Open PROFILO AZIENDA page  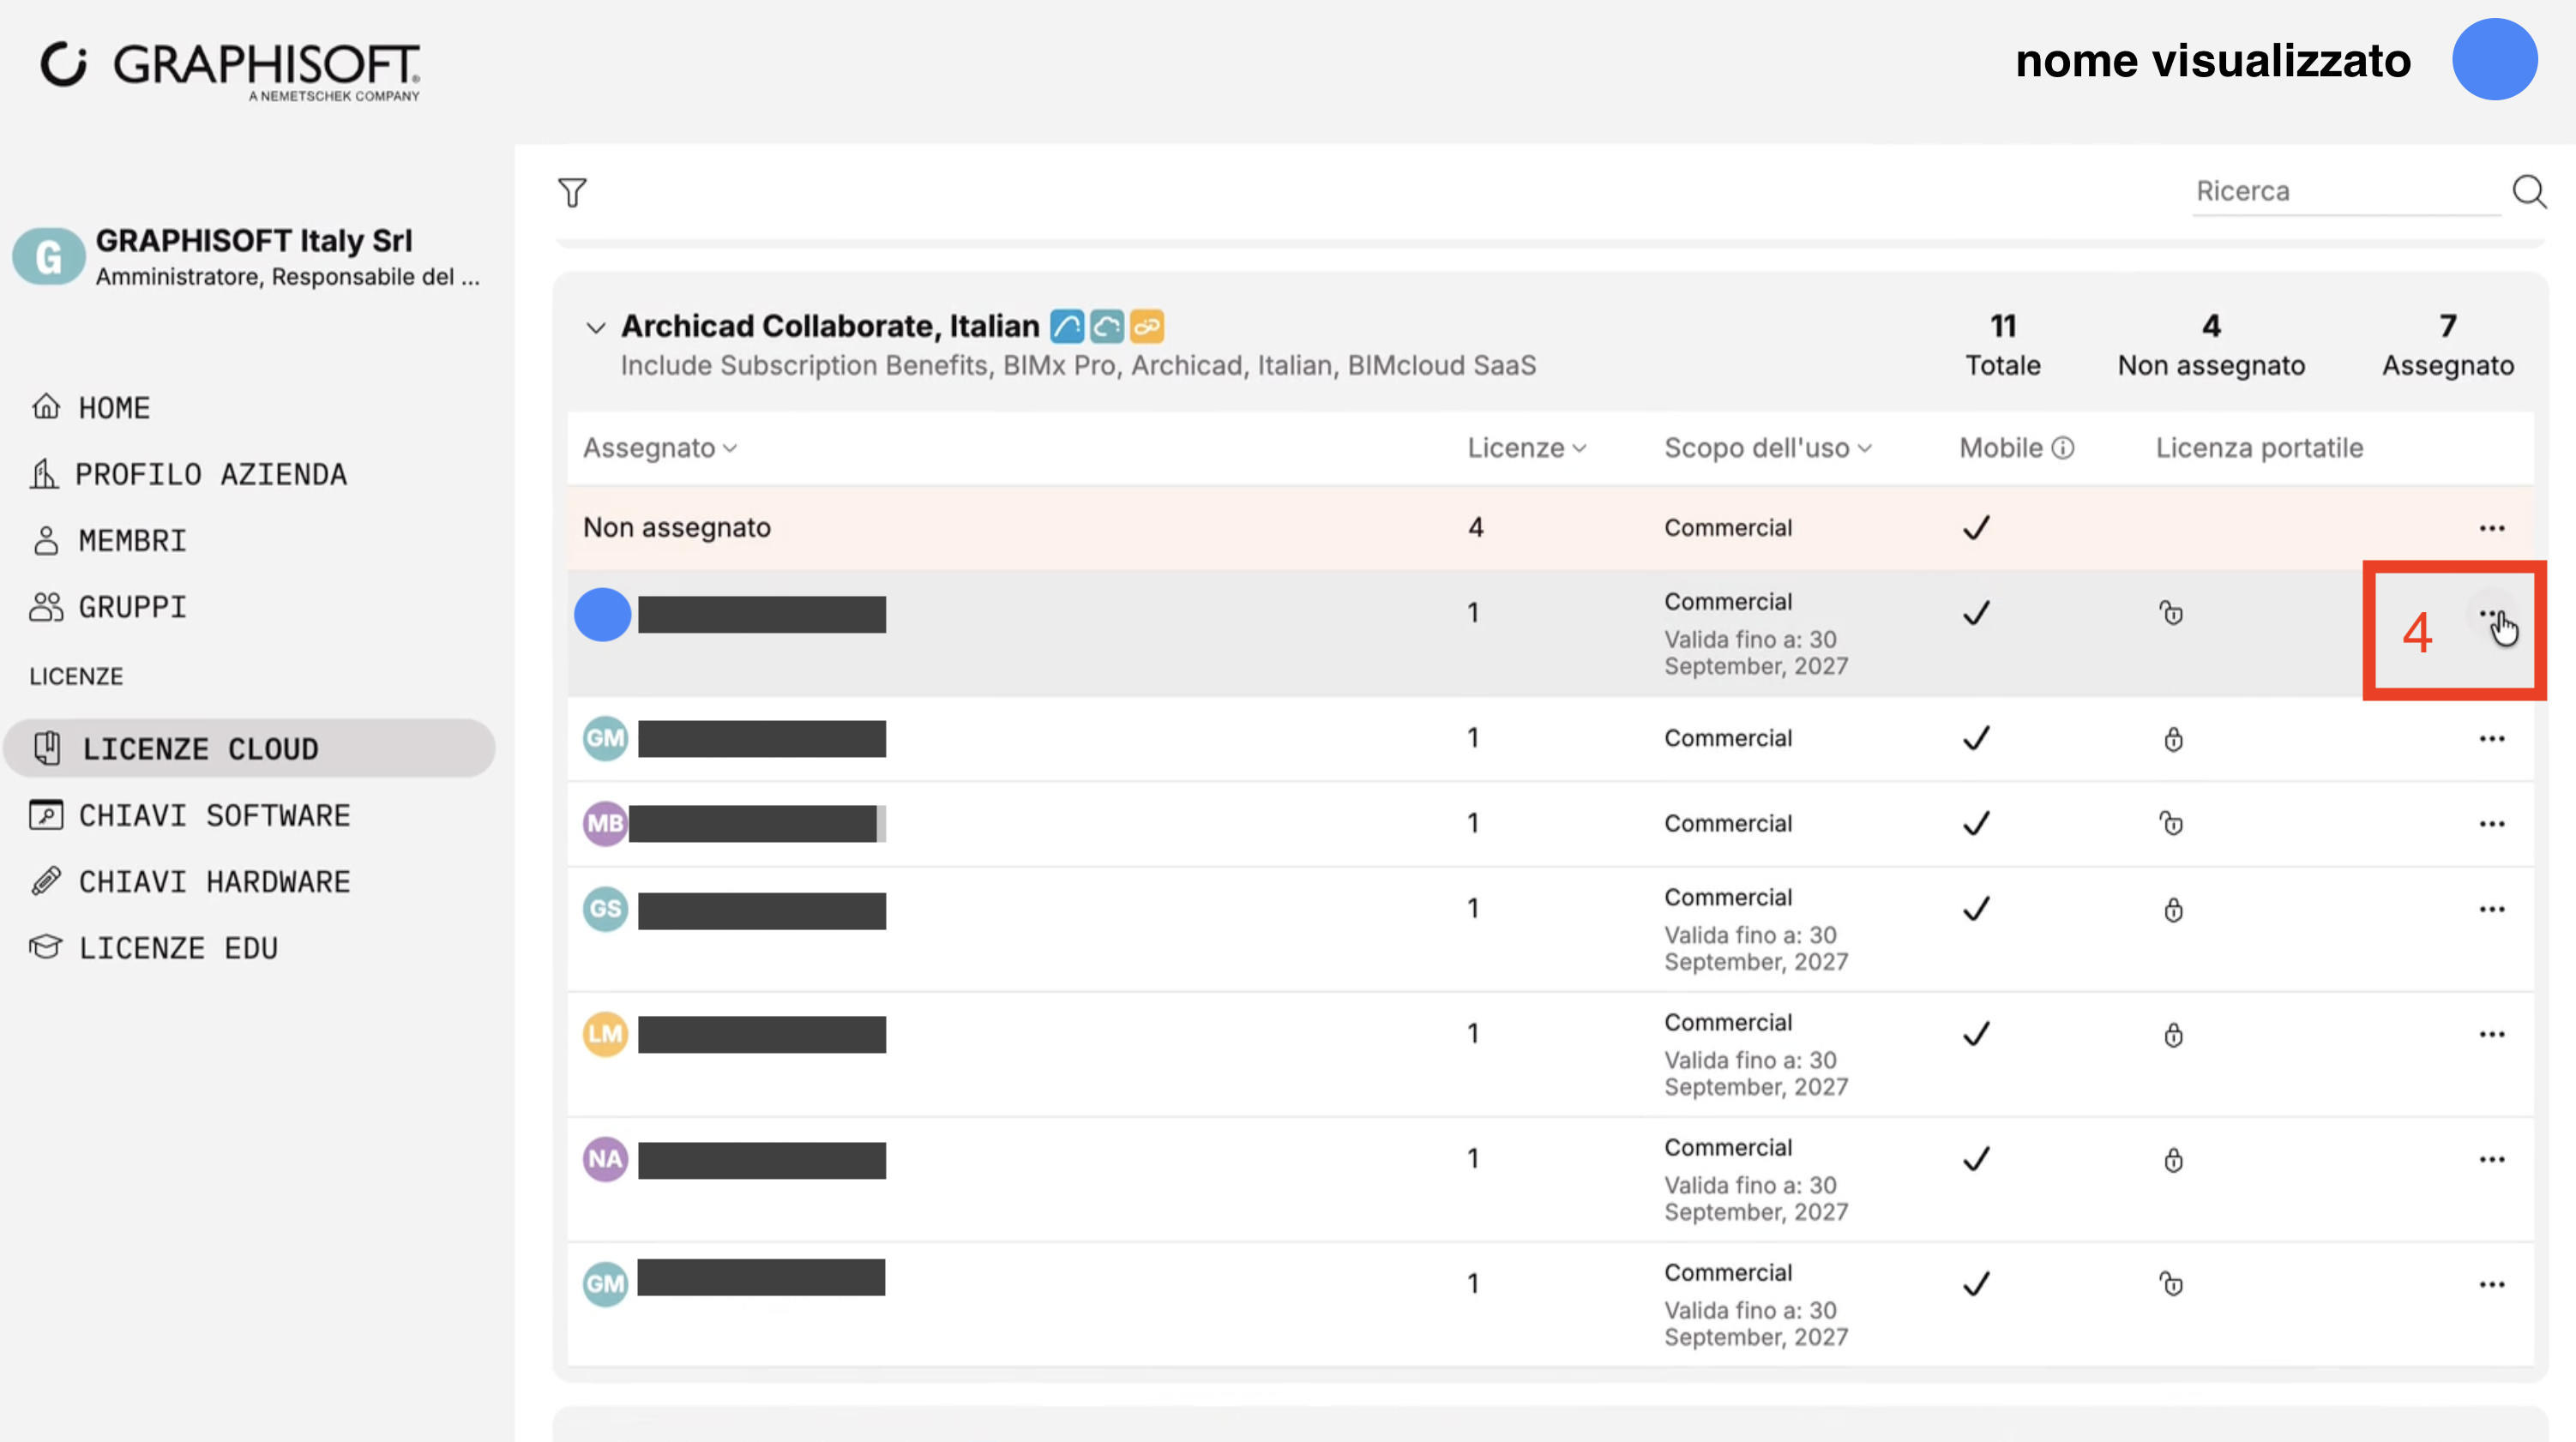189,474
